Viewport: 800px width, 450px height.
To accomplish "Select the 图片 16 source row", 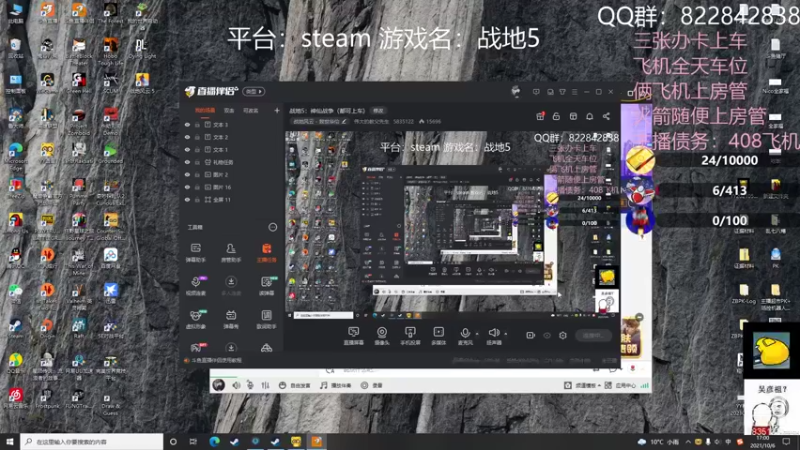I will [232, 187].
